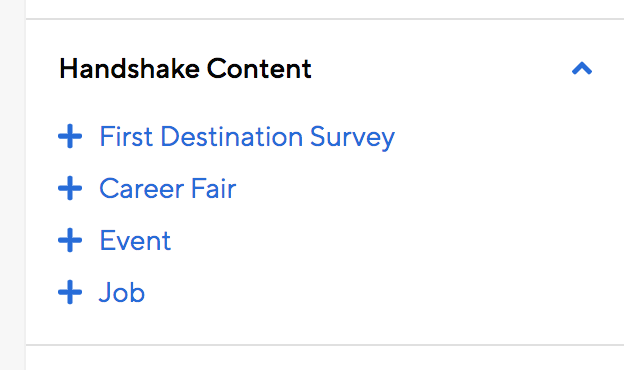Click the plus icon next to Job
This screenshot has width=624, height=370.
[x=70, y=292]
